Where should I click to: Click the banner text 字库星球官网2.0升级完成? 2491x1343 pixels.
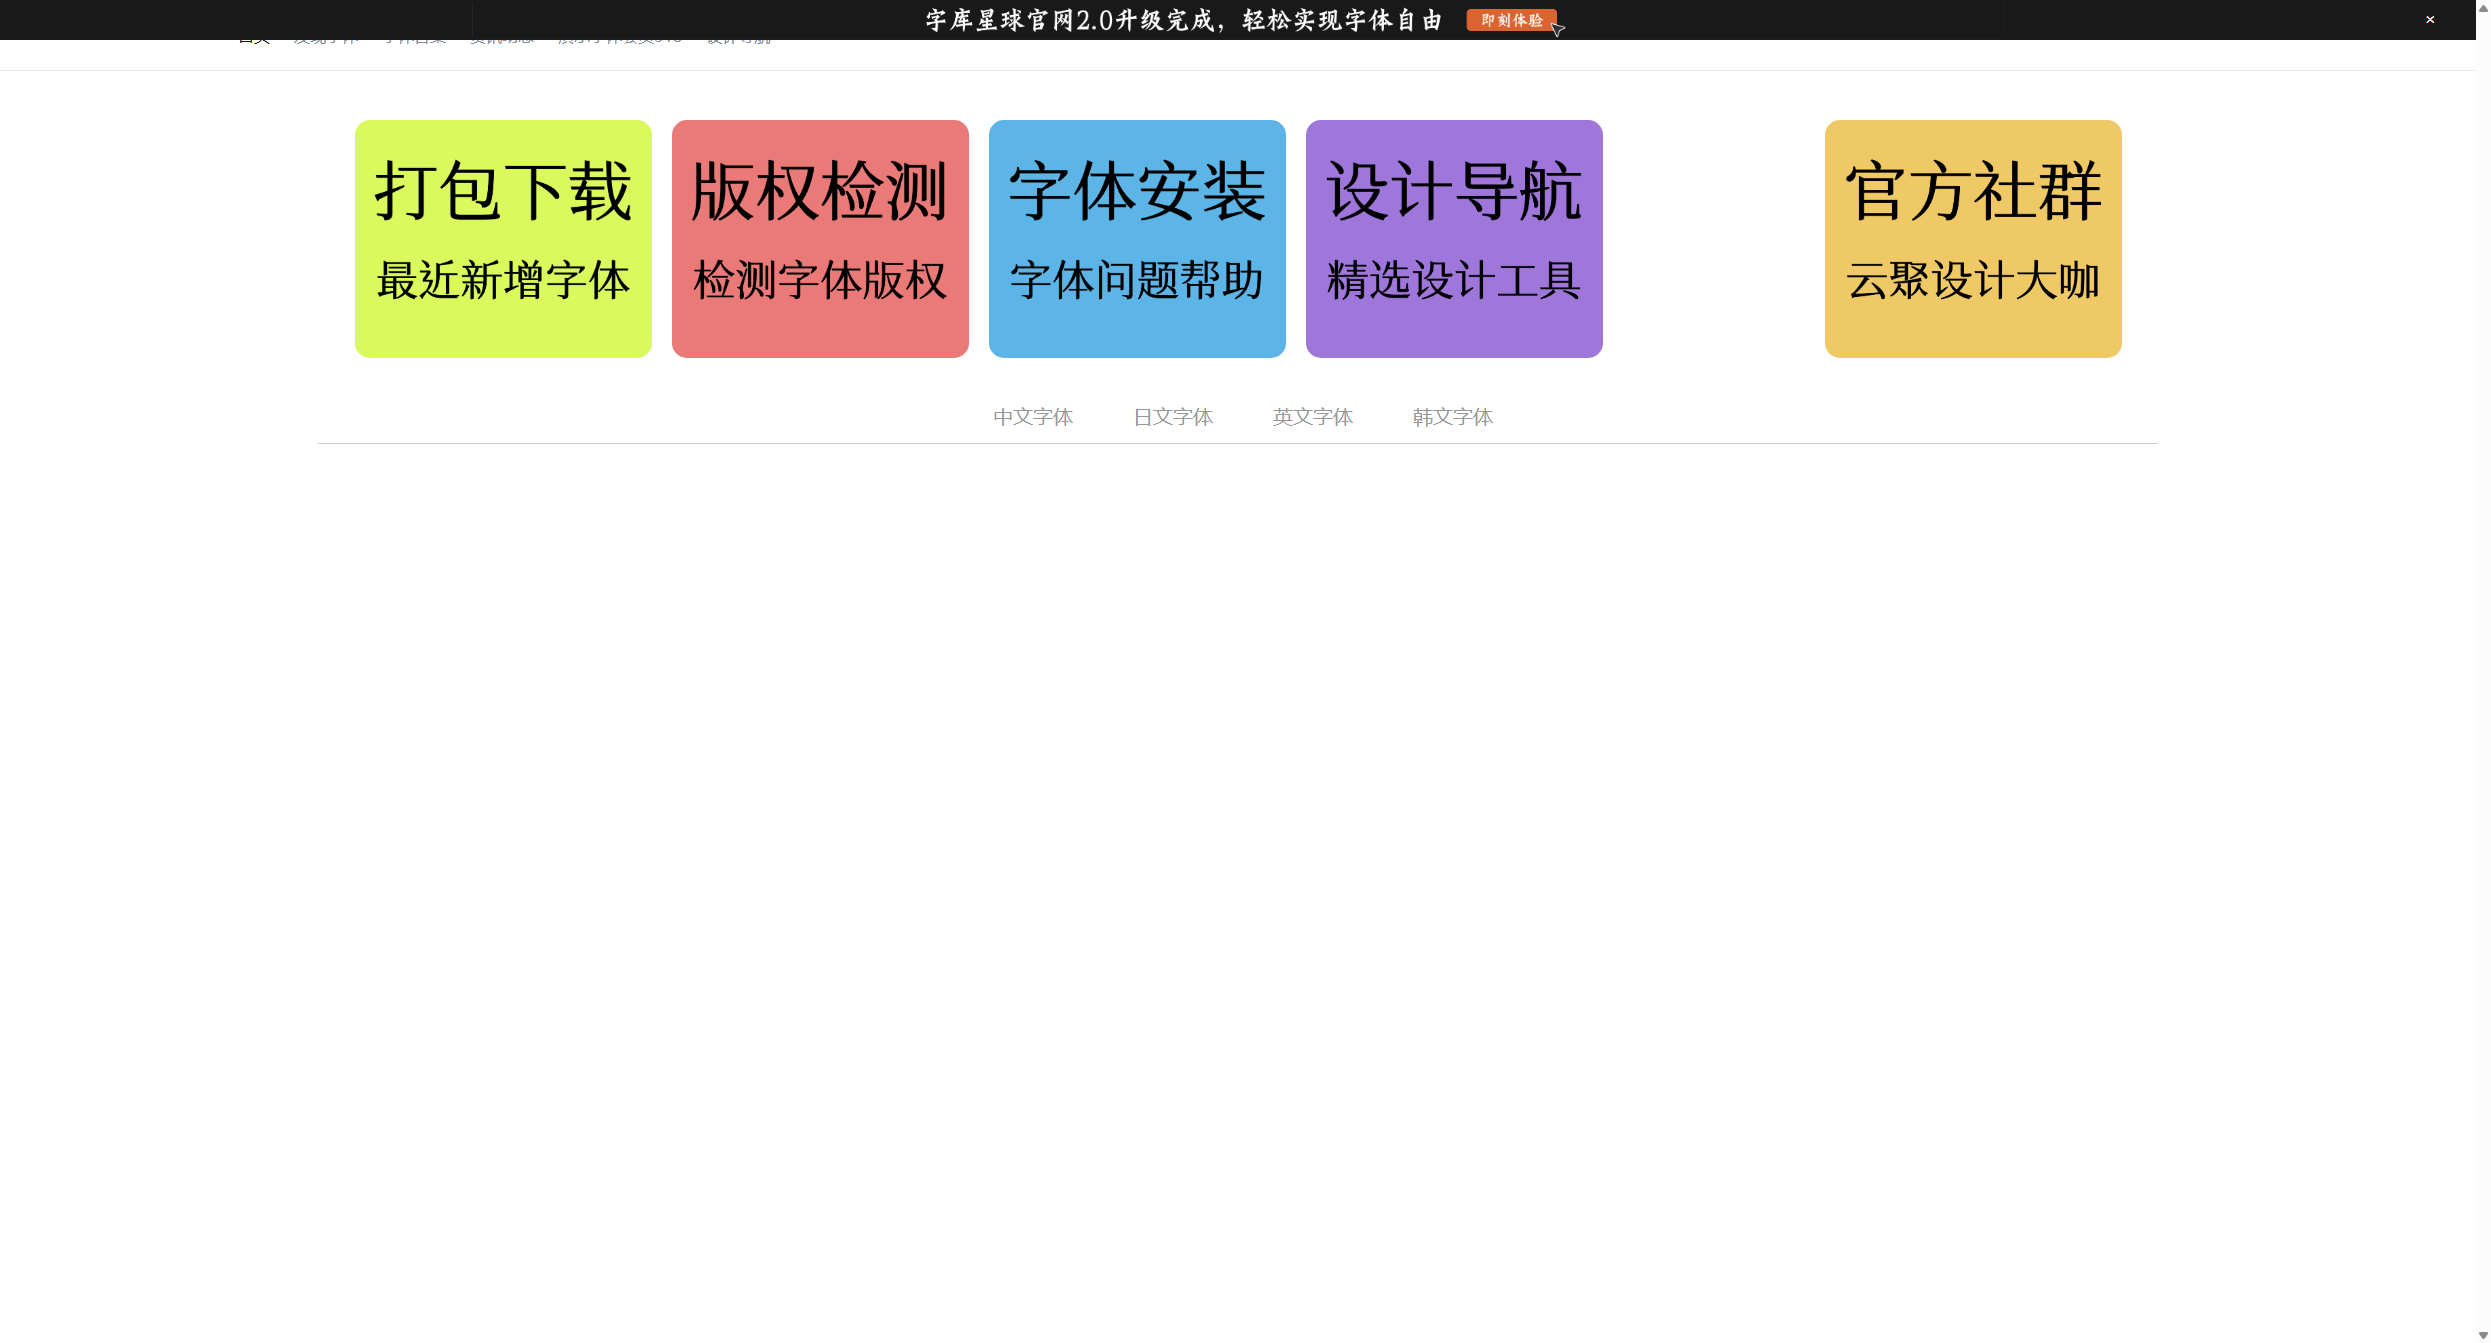(x=1070, y=20)
